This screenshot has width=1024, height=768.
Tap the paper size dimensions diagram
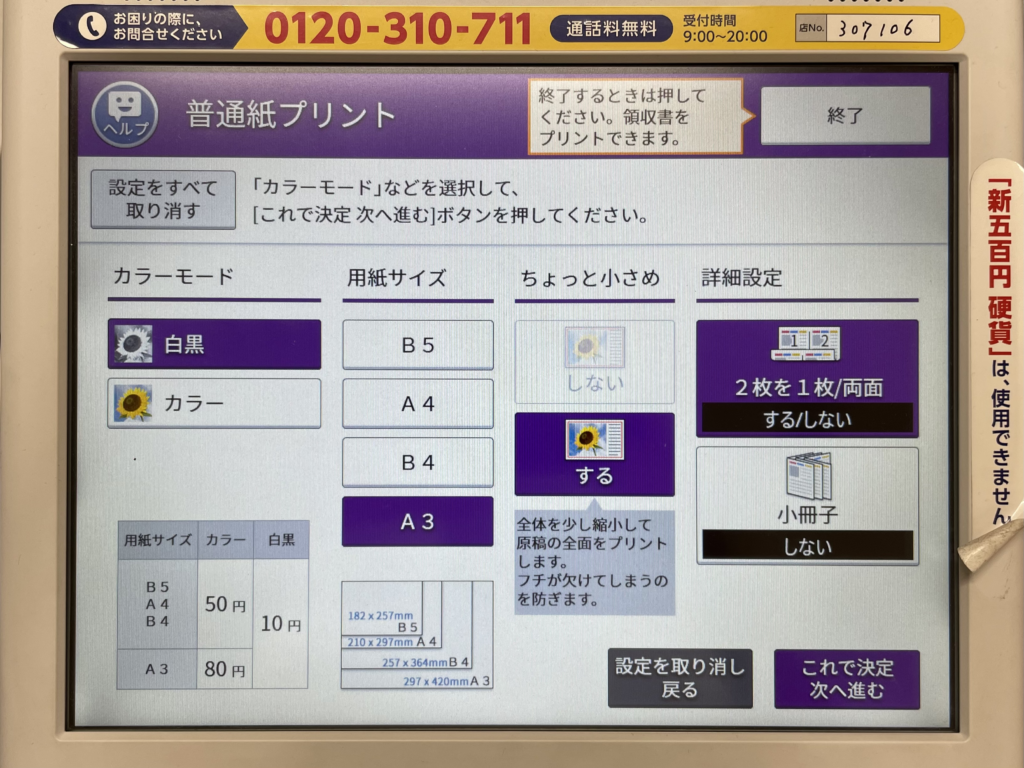point(416,635)
